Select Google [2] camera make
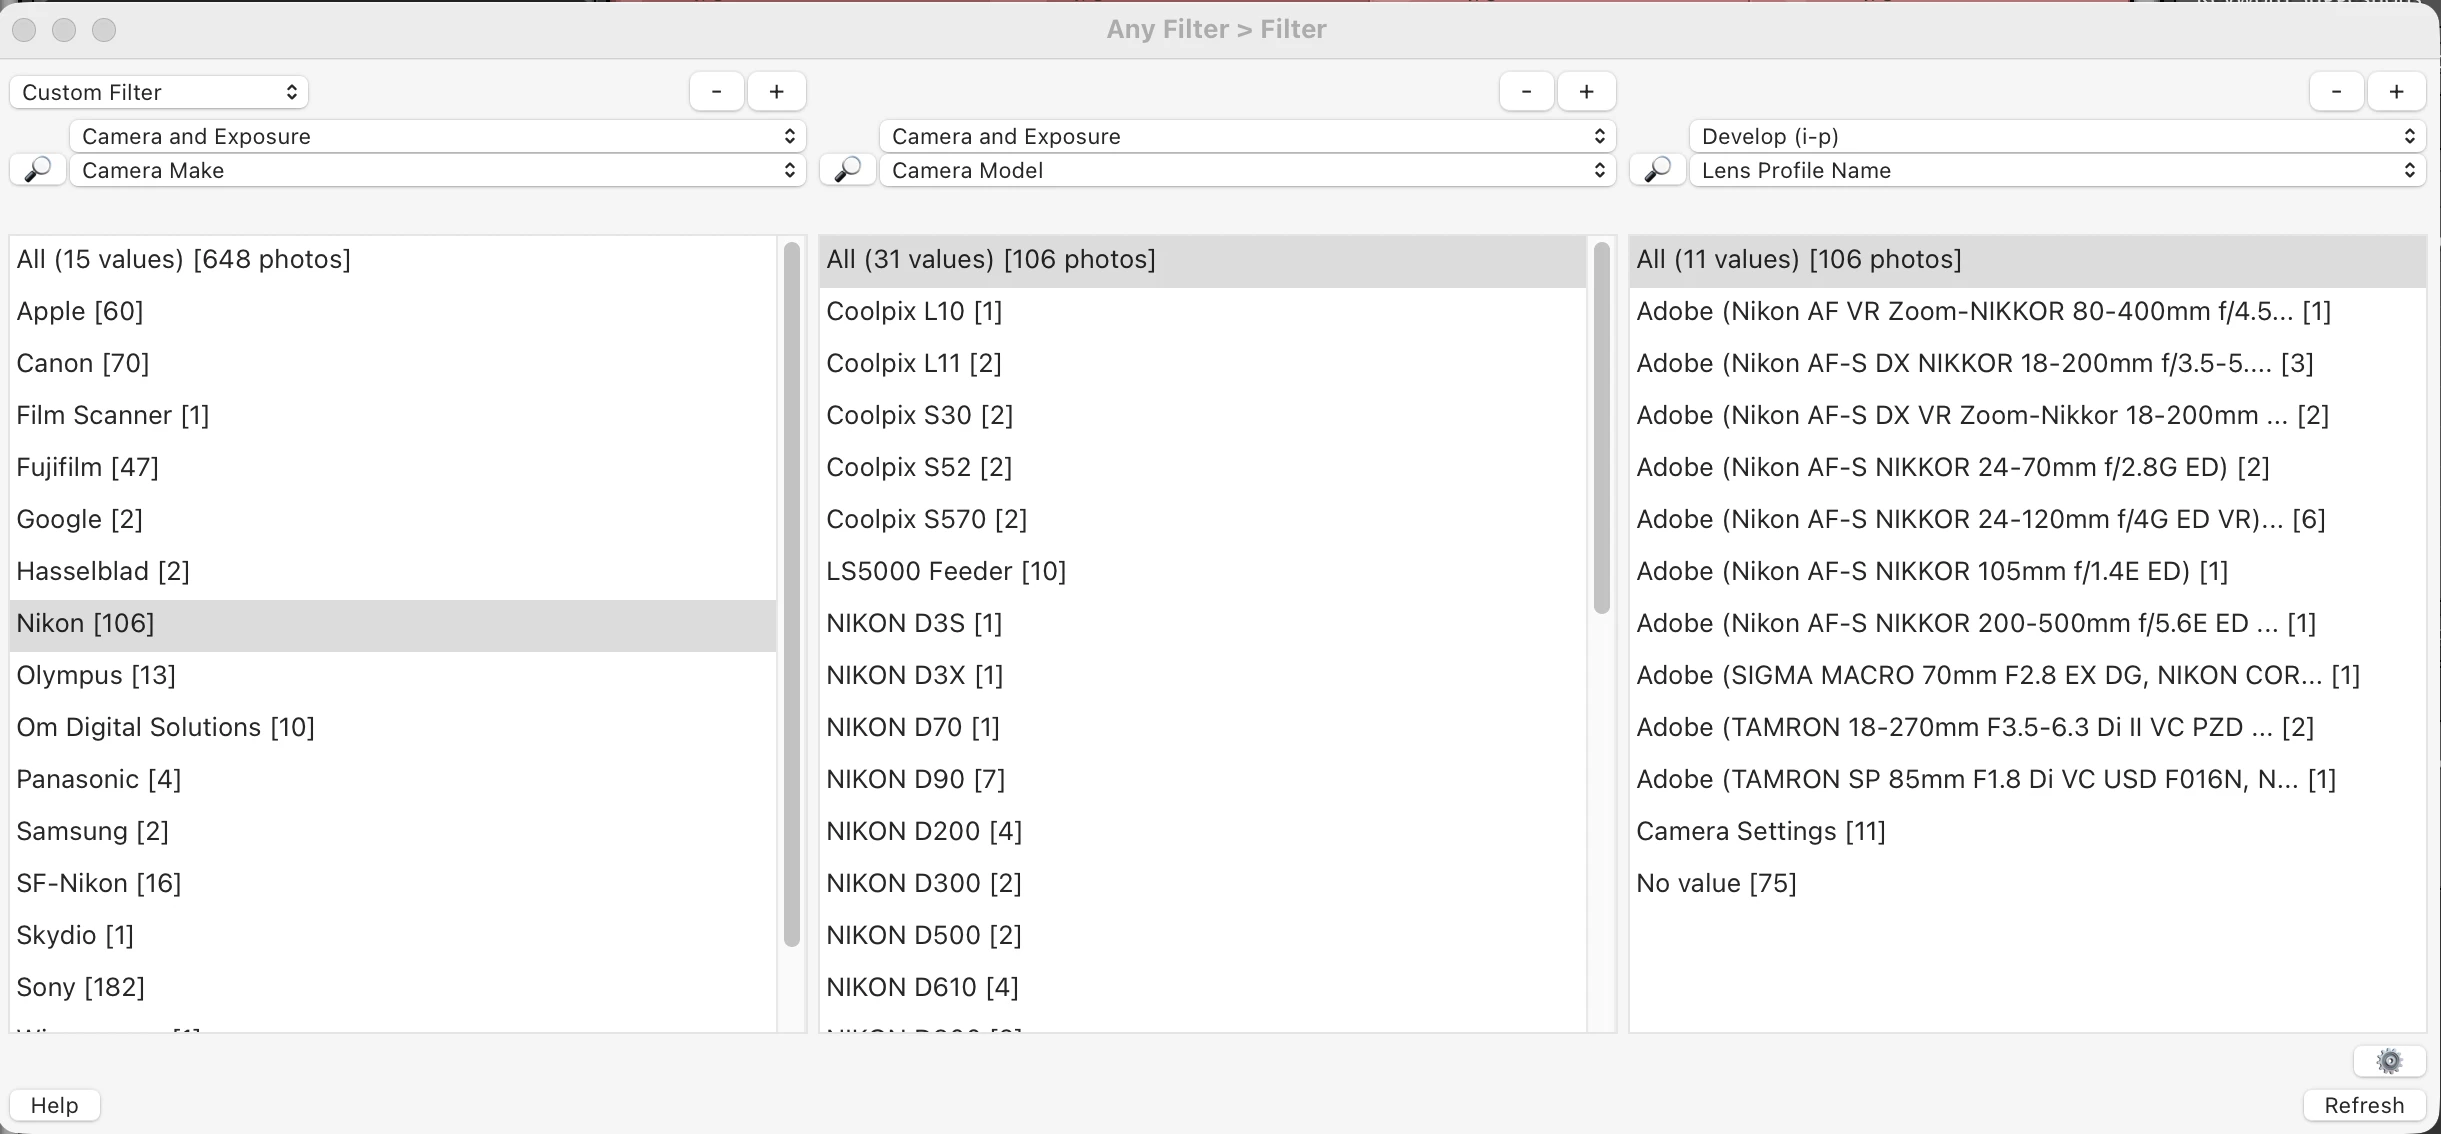This screenshot has height=1134, width=2441. pyautogui.click(x=393, y=520)
